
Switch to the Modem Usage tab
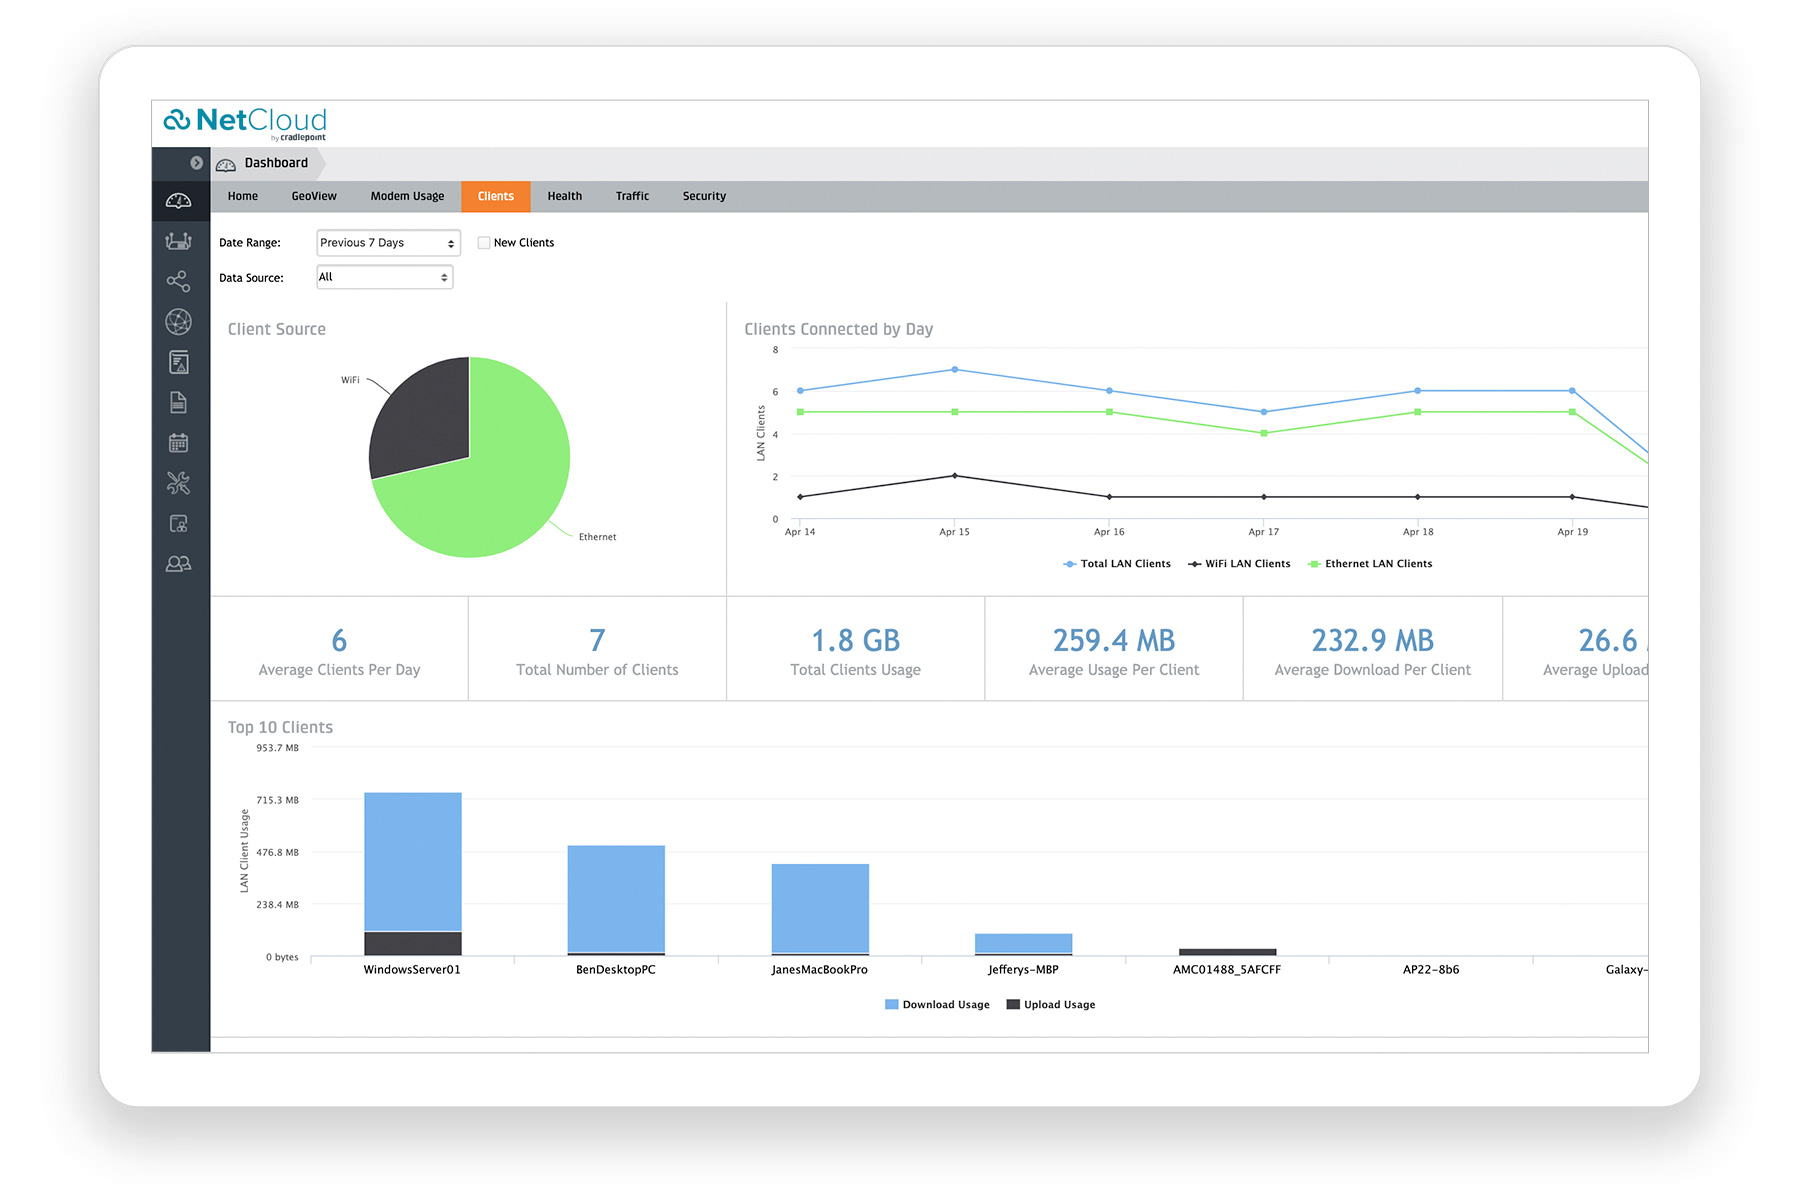407,196
